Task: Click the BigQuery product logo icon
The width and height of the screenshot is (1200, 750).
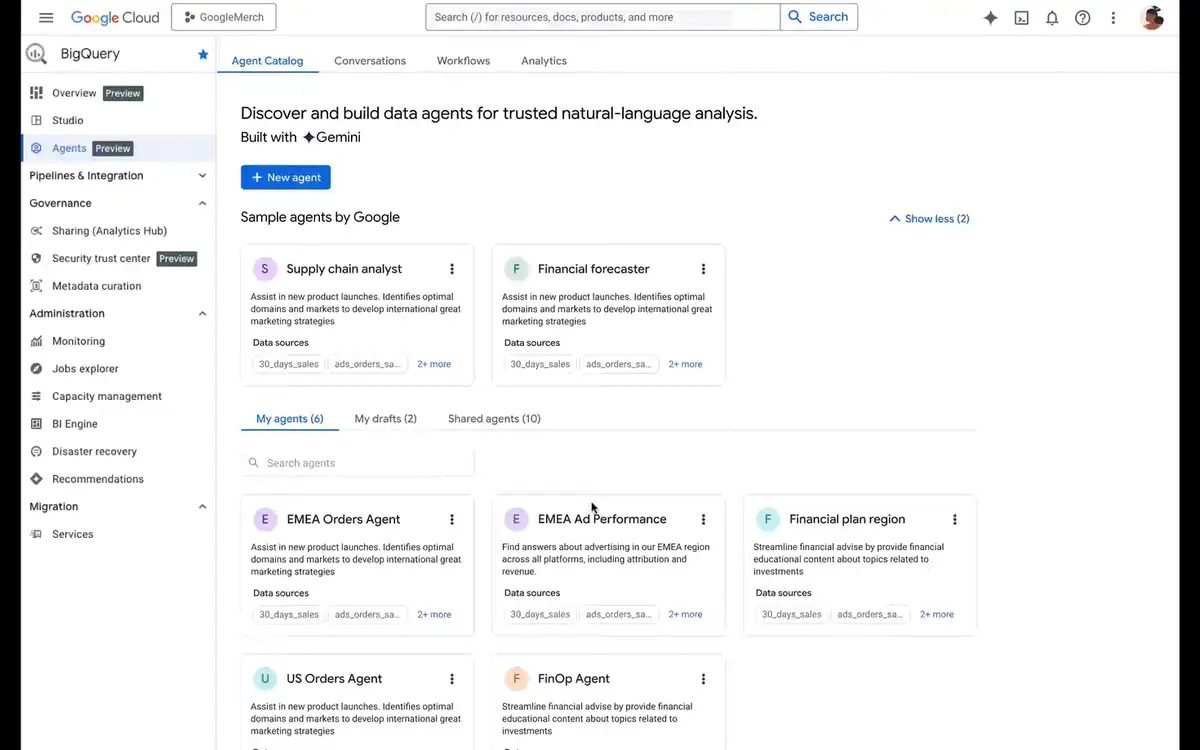Action: (x=36, y=54)
